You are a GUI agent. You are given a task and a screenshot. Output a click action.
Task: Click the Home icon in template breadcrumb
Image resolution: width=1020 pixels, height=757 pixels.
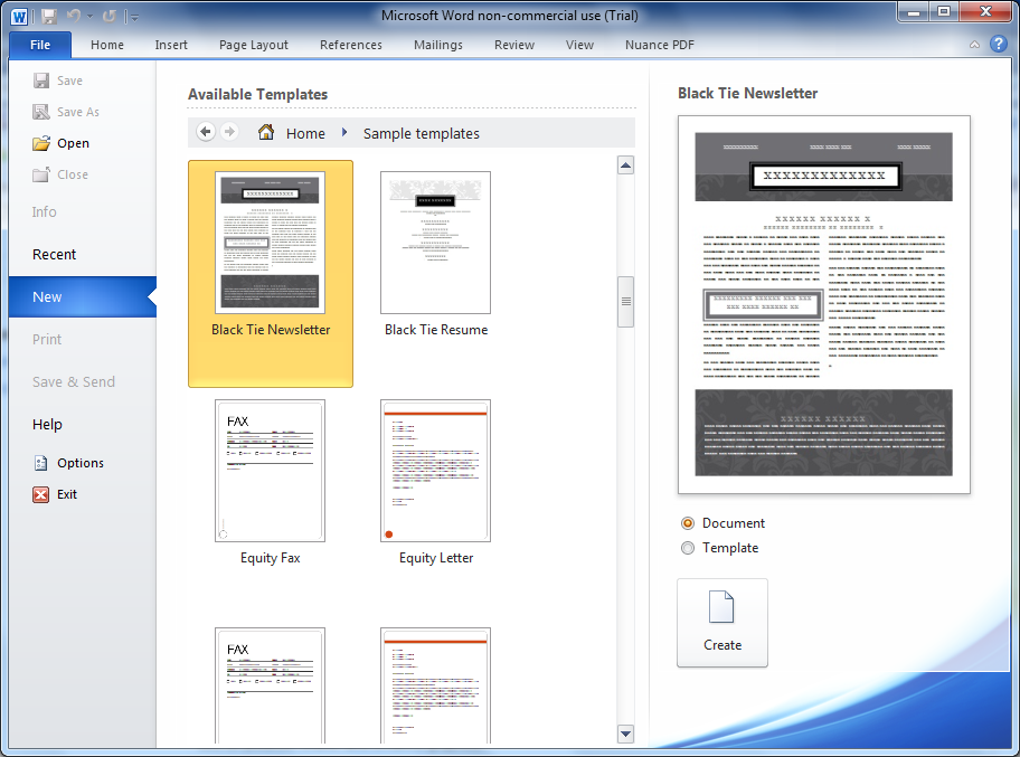point(266,133)
